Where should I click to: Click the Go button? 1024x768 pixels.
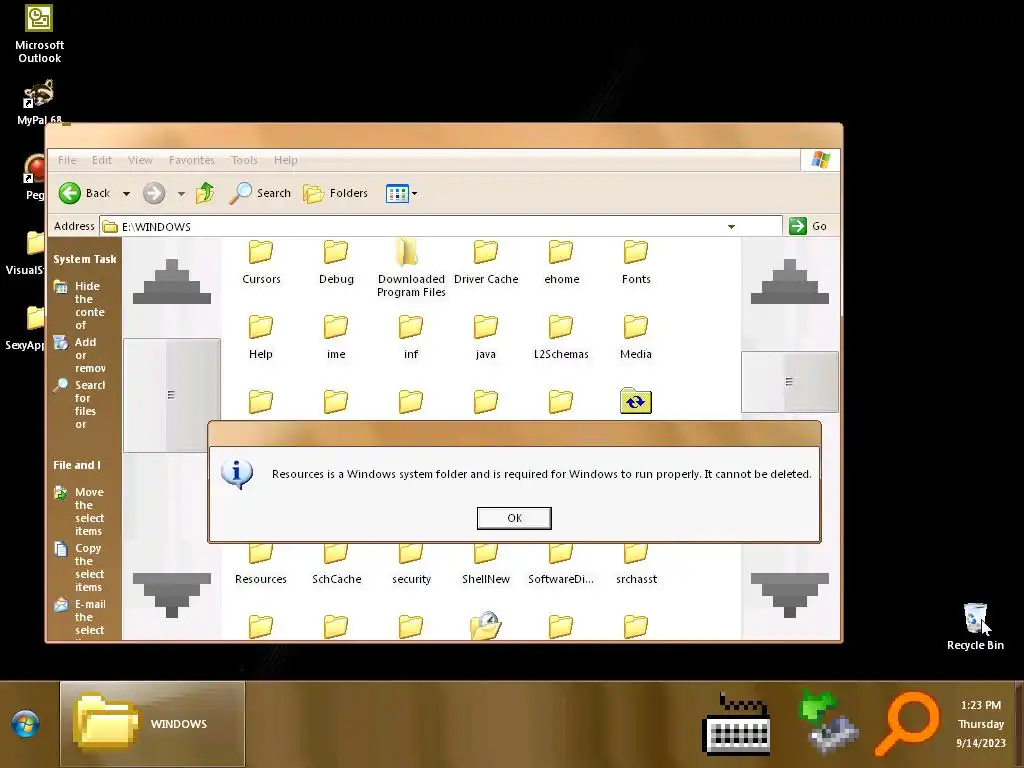tap(808, 226)
